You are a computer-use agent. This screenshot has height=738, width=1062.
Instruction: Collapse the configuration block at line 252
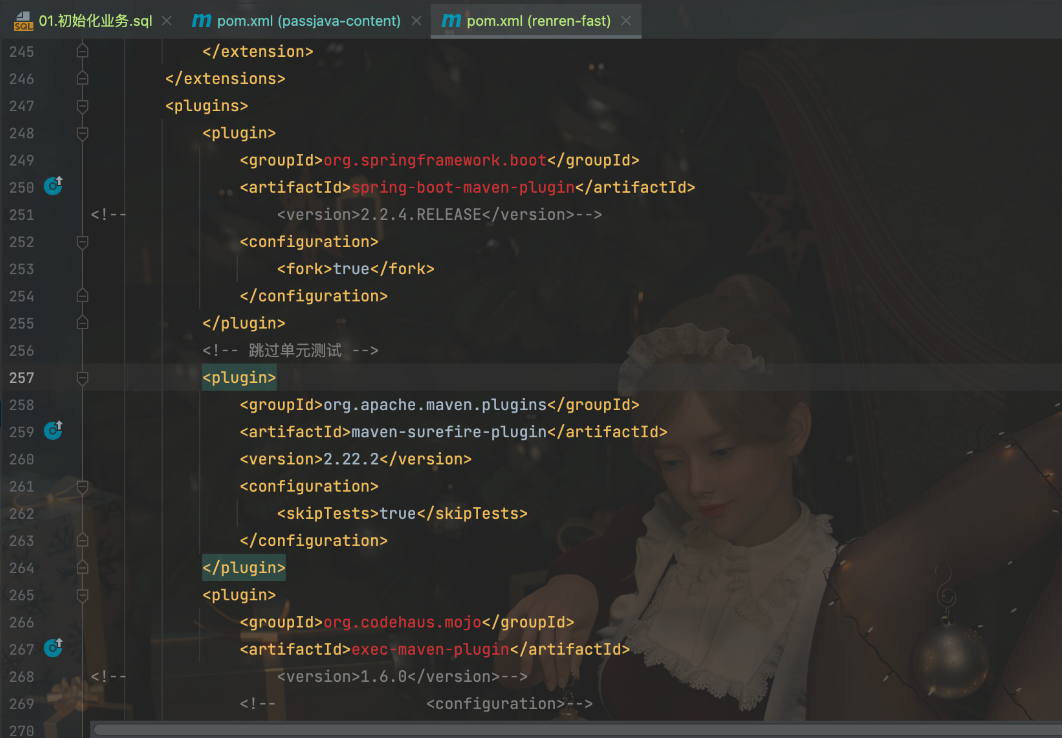point(82,242)
